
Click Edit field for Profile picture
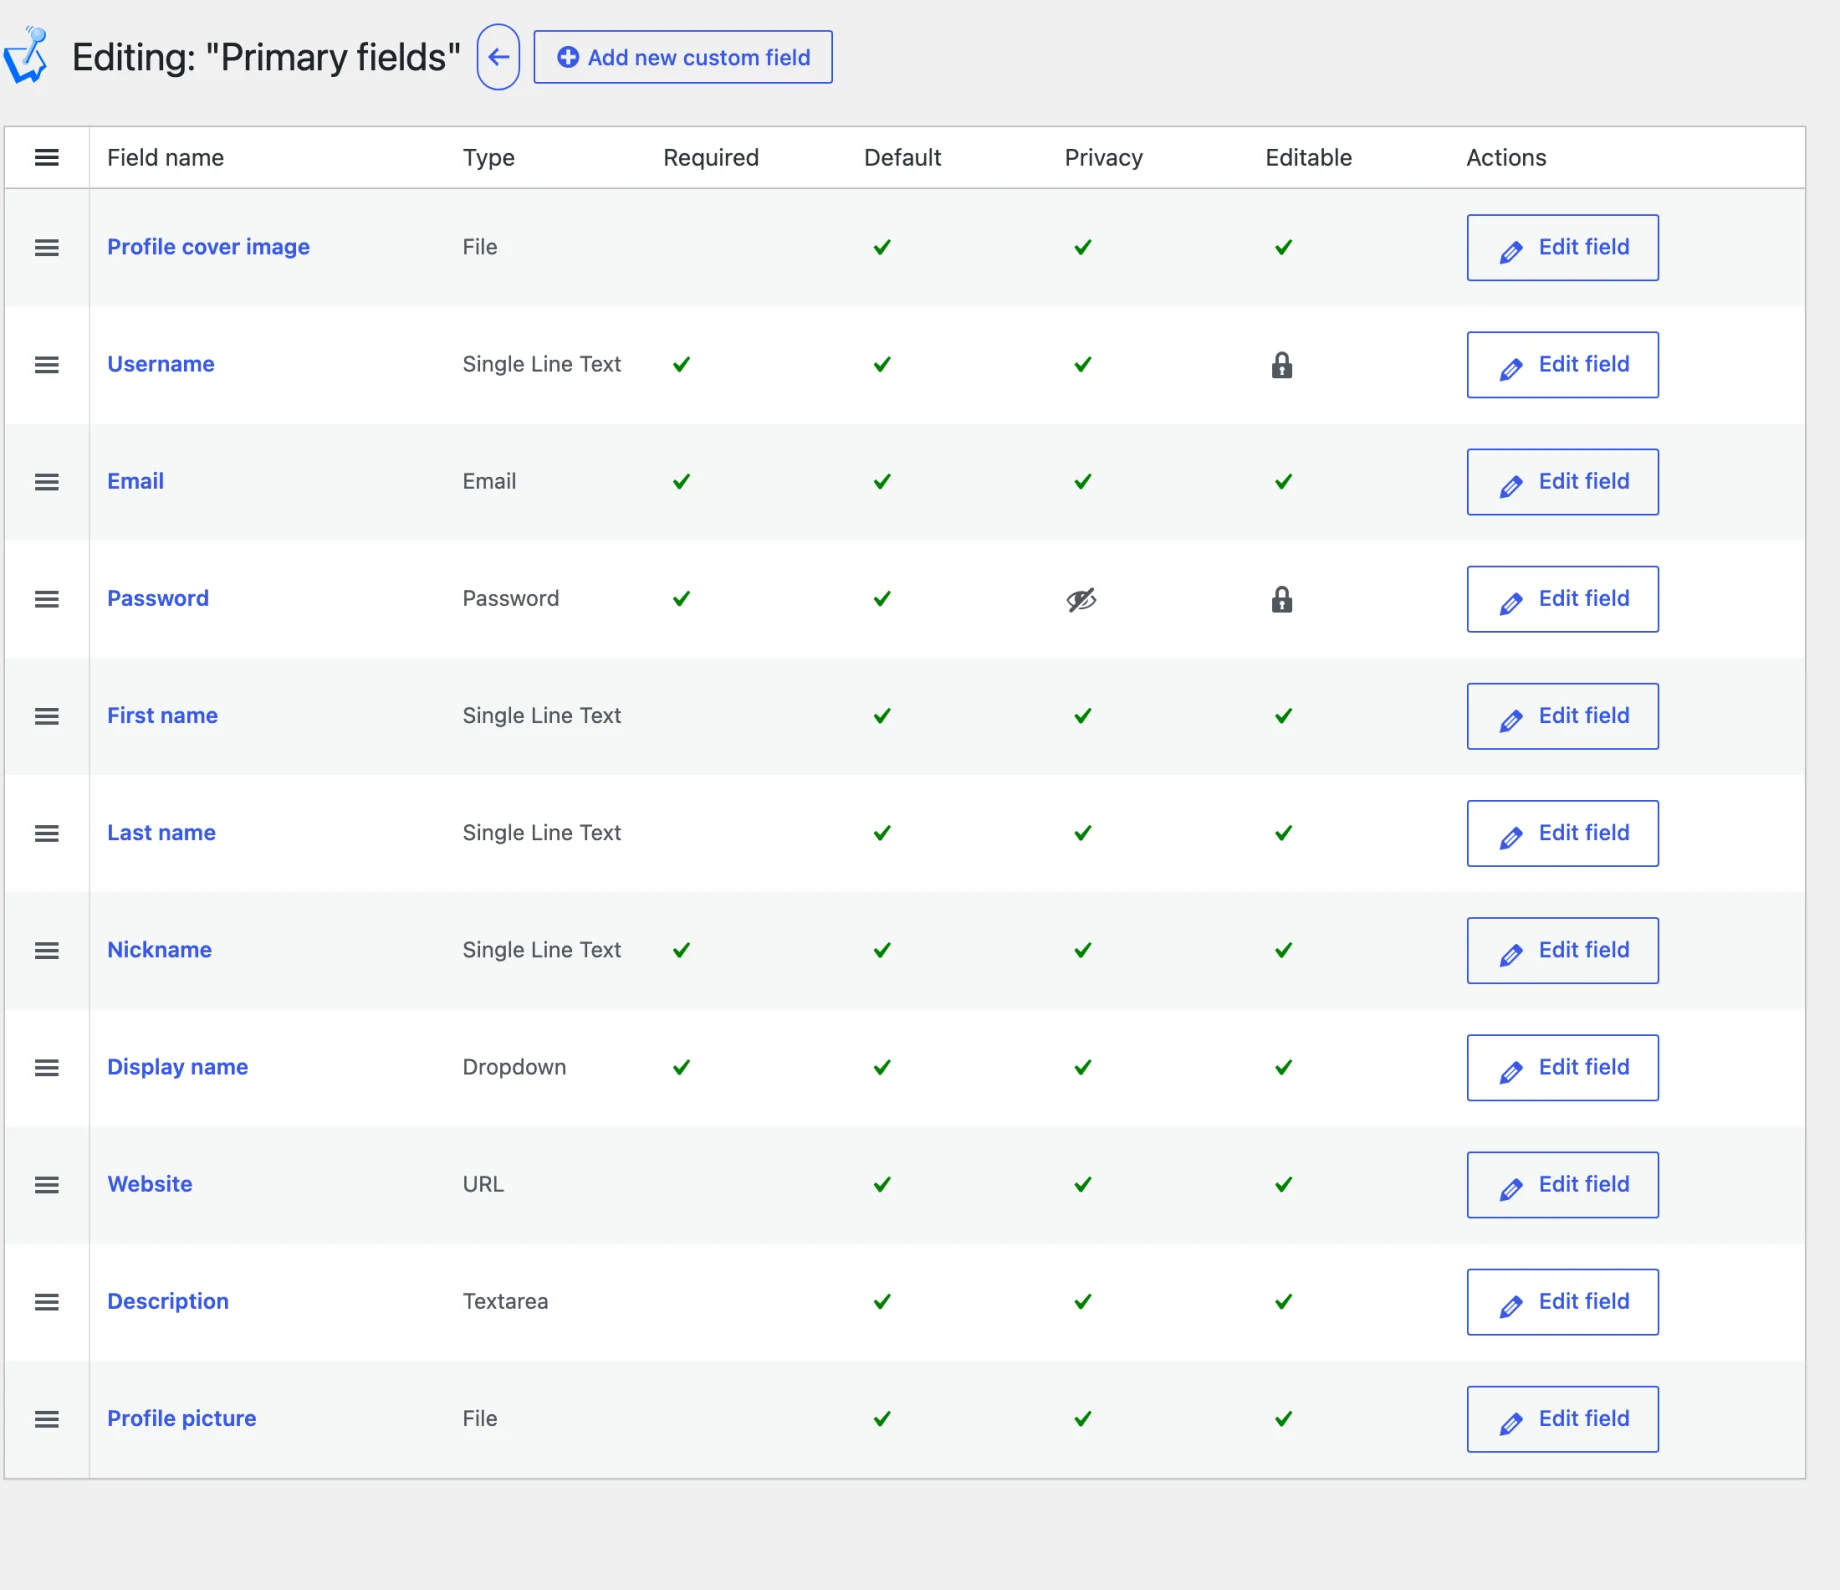click(1562, 1419)
